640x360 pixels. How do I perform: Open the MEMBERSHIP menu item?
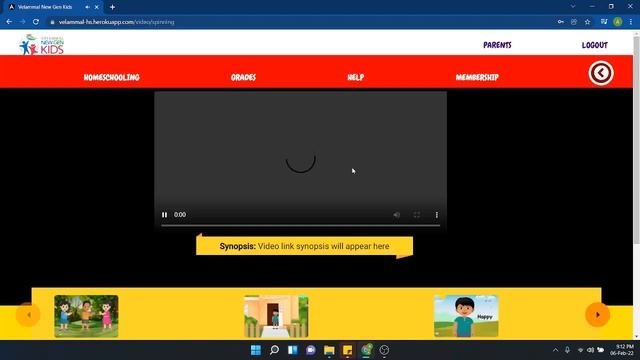point(477,77)
